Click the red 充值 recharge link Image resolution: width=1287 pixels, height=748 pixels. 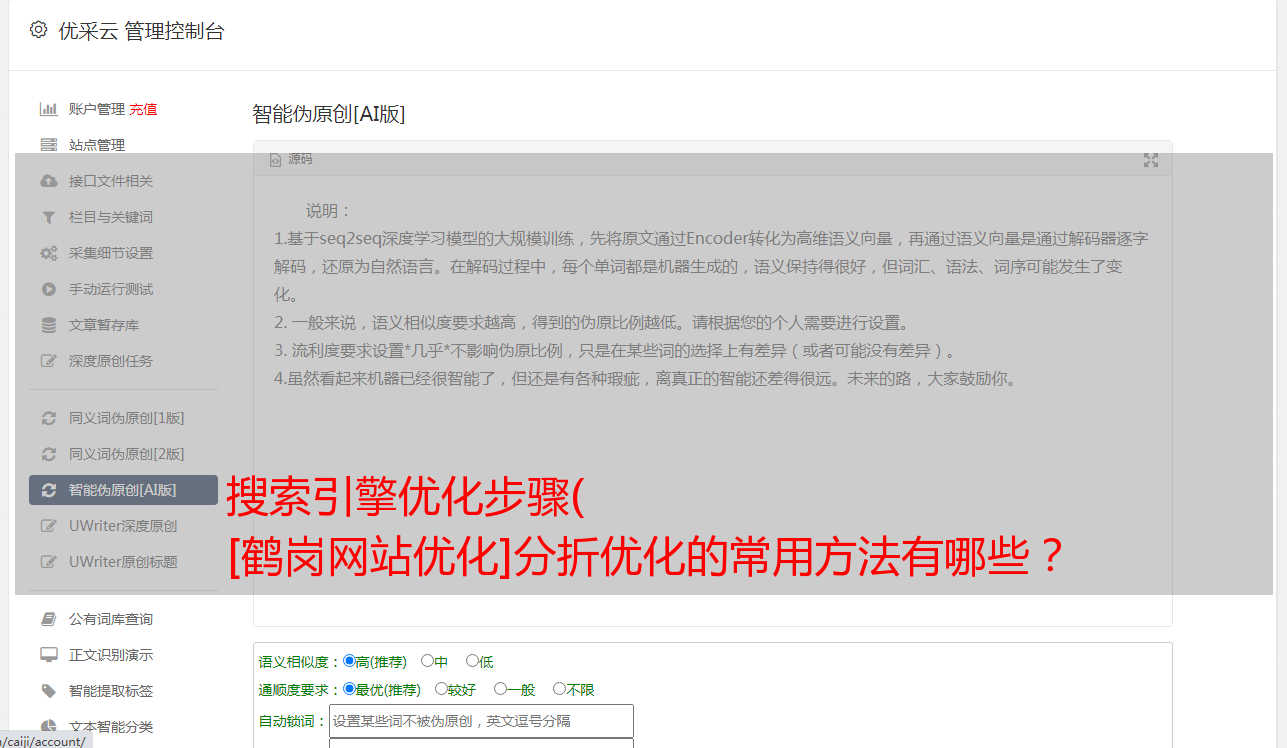pos(143,109)
